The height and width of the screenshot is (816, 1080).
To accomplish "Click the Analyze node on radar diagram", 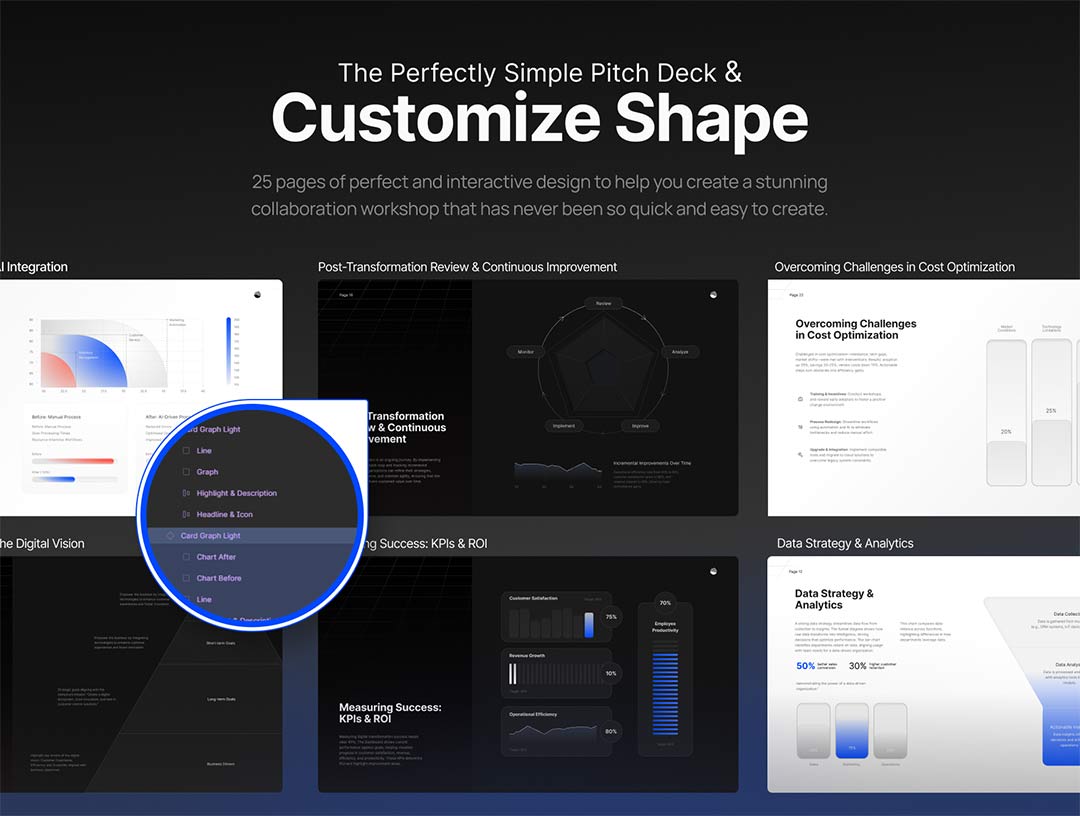I will coord(679,352).
